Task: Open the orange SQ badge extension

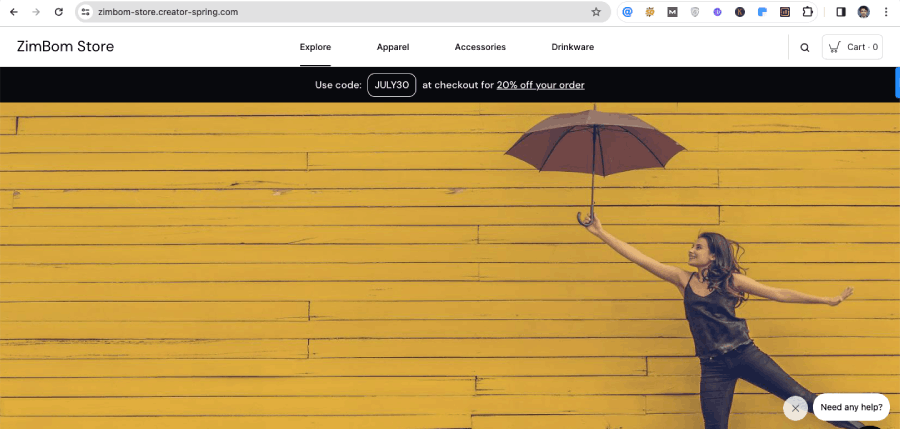Action: (x=650, y=12)
